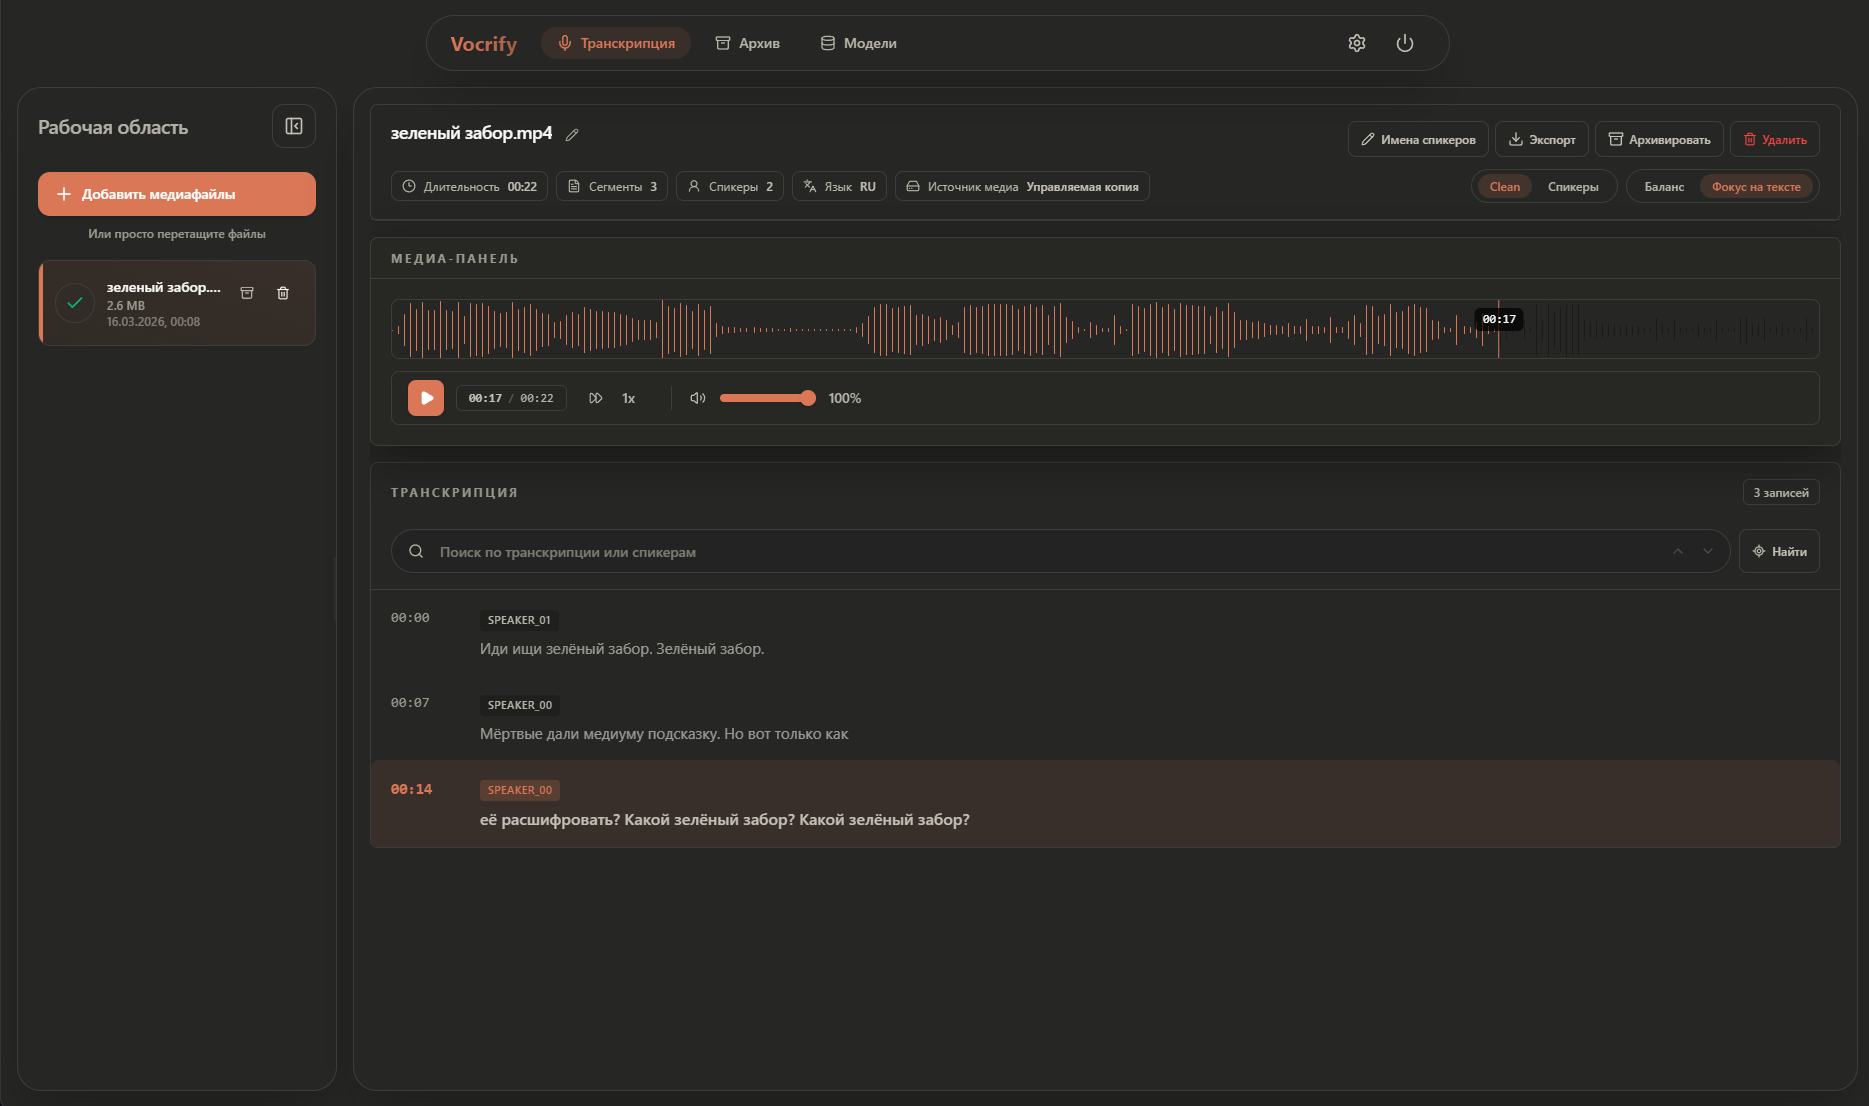Switch to the Модели tab

click(858, 43)
